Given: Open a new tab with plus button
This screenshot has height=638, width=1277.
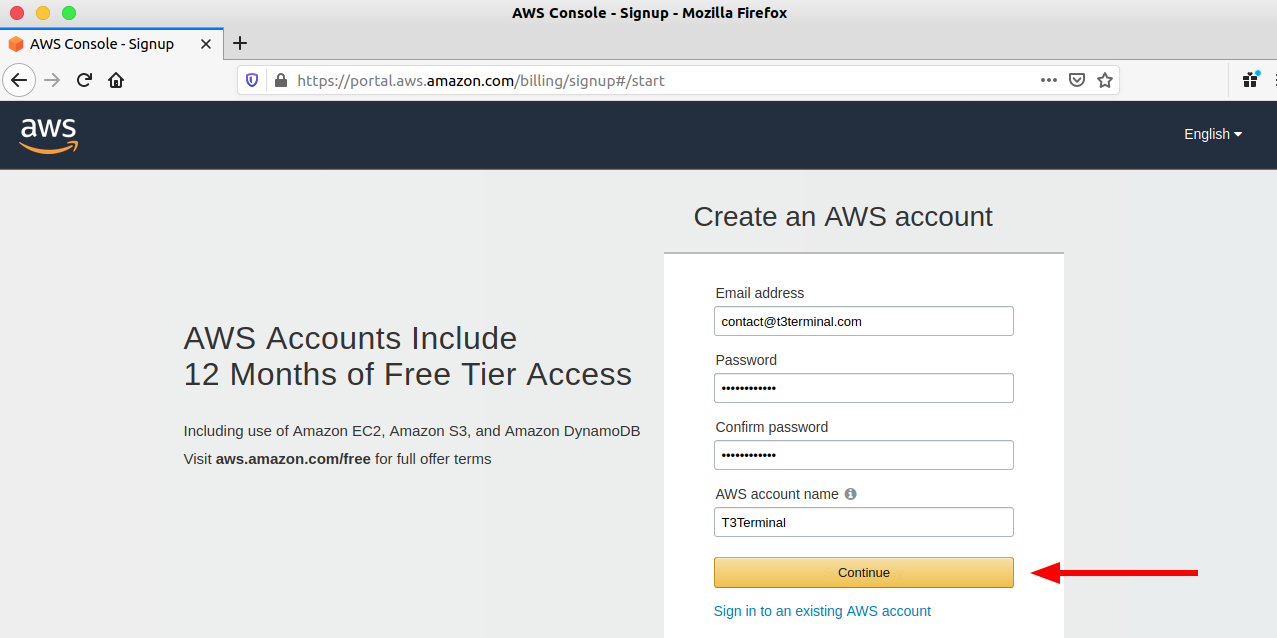Looking at the screenshot, I should 240,43.
